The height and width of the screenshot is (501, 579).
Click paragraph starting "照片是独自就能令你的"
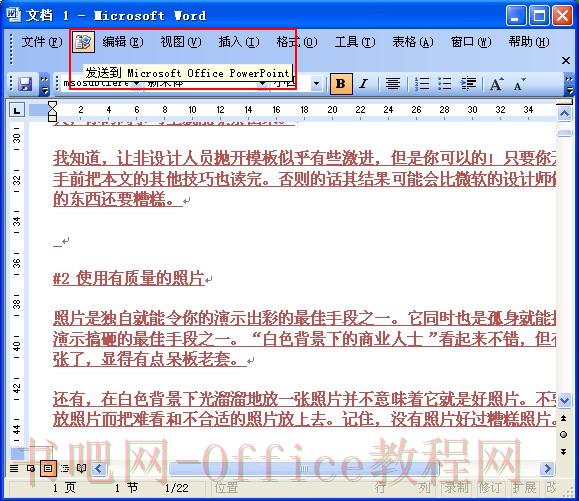pyautogui.click(x=305, y=338)
